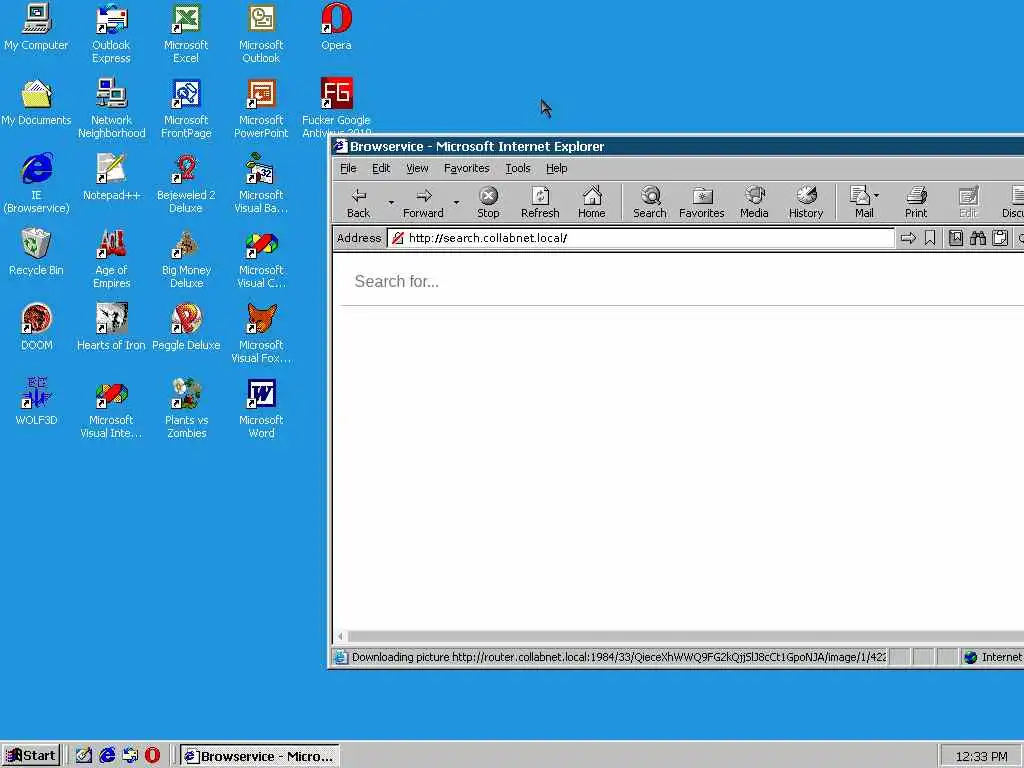Go to the Home page
Viewport: 1024px width, 768px height.
click(592, 202)
